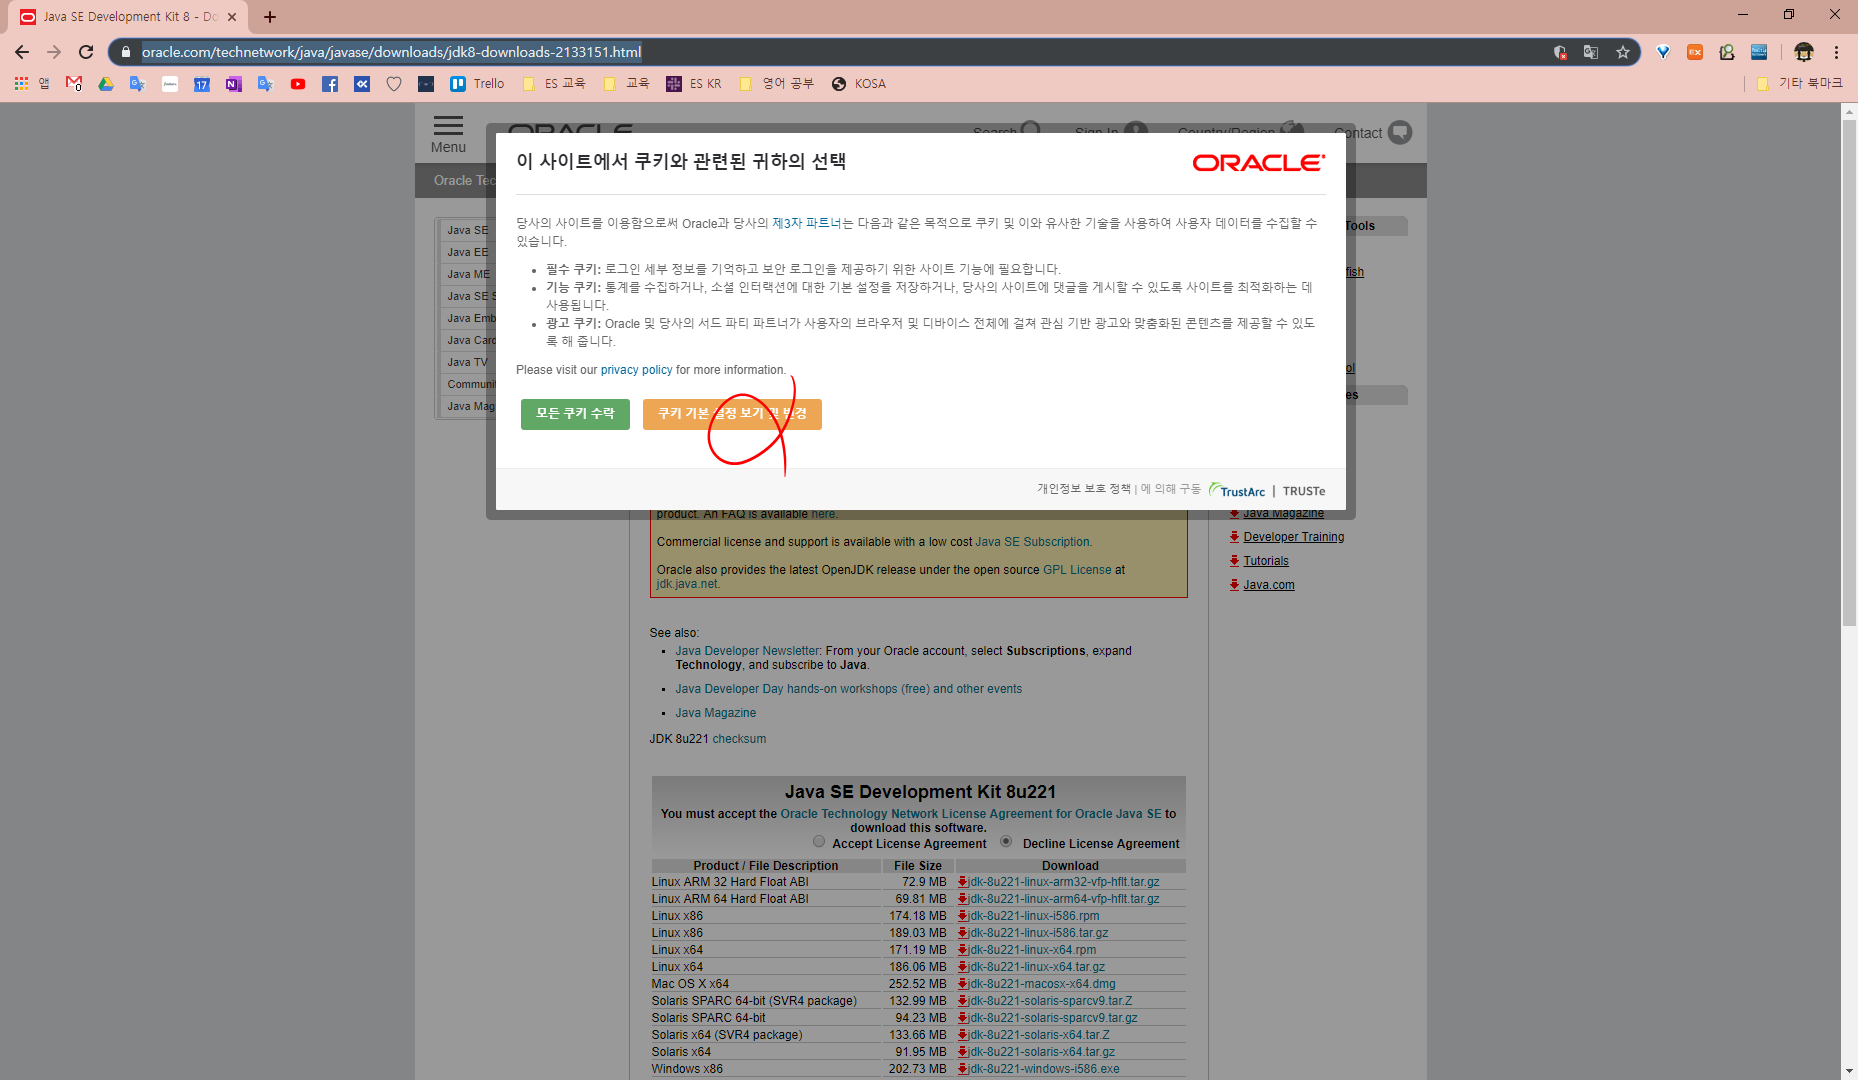Open the Java Developer Day workshops link
This screenshot has width=1858, height=1080.
coord(848,689)
